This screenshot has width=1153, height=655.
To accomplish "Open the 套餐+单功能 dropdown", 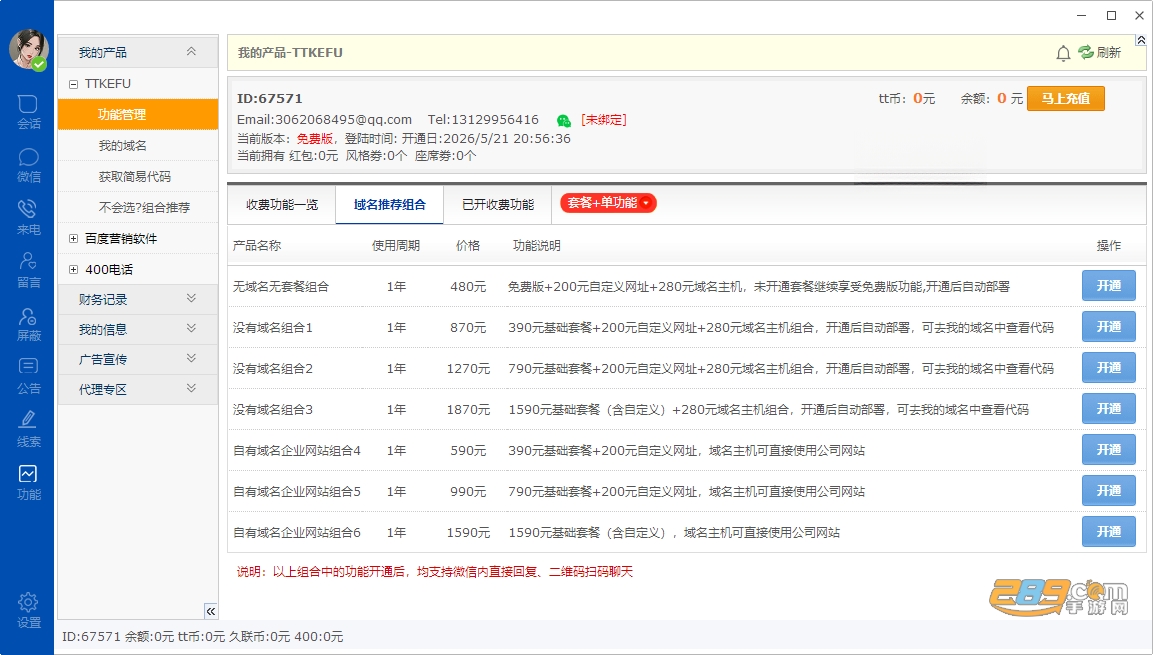I will [x=608, y=203].
